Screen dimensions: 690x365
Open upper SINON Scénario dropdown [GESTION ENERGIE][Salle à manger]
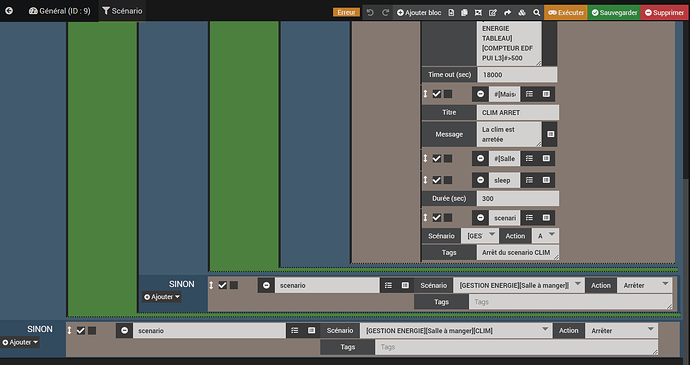(519, 285)
